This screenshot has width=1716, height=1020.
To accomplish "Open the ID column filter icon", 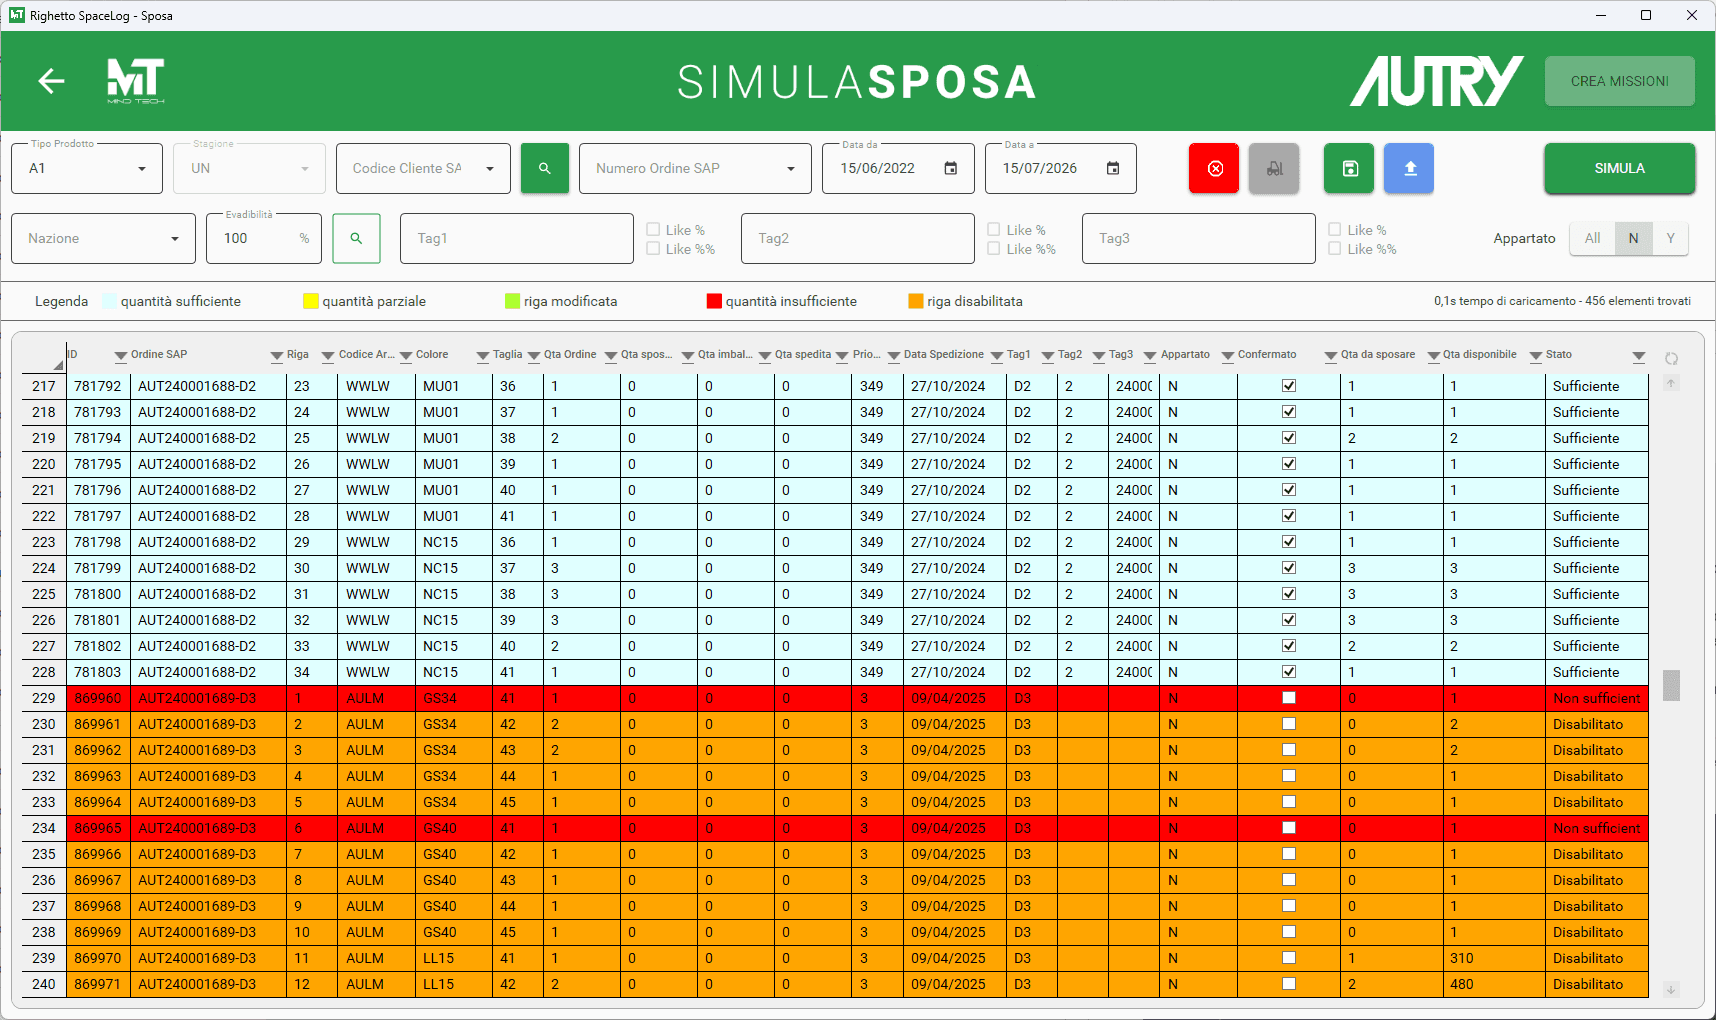I will [121, 356].
